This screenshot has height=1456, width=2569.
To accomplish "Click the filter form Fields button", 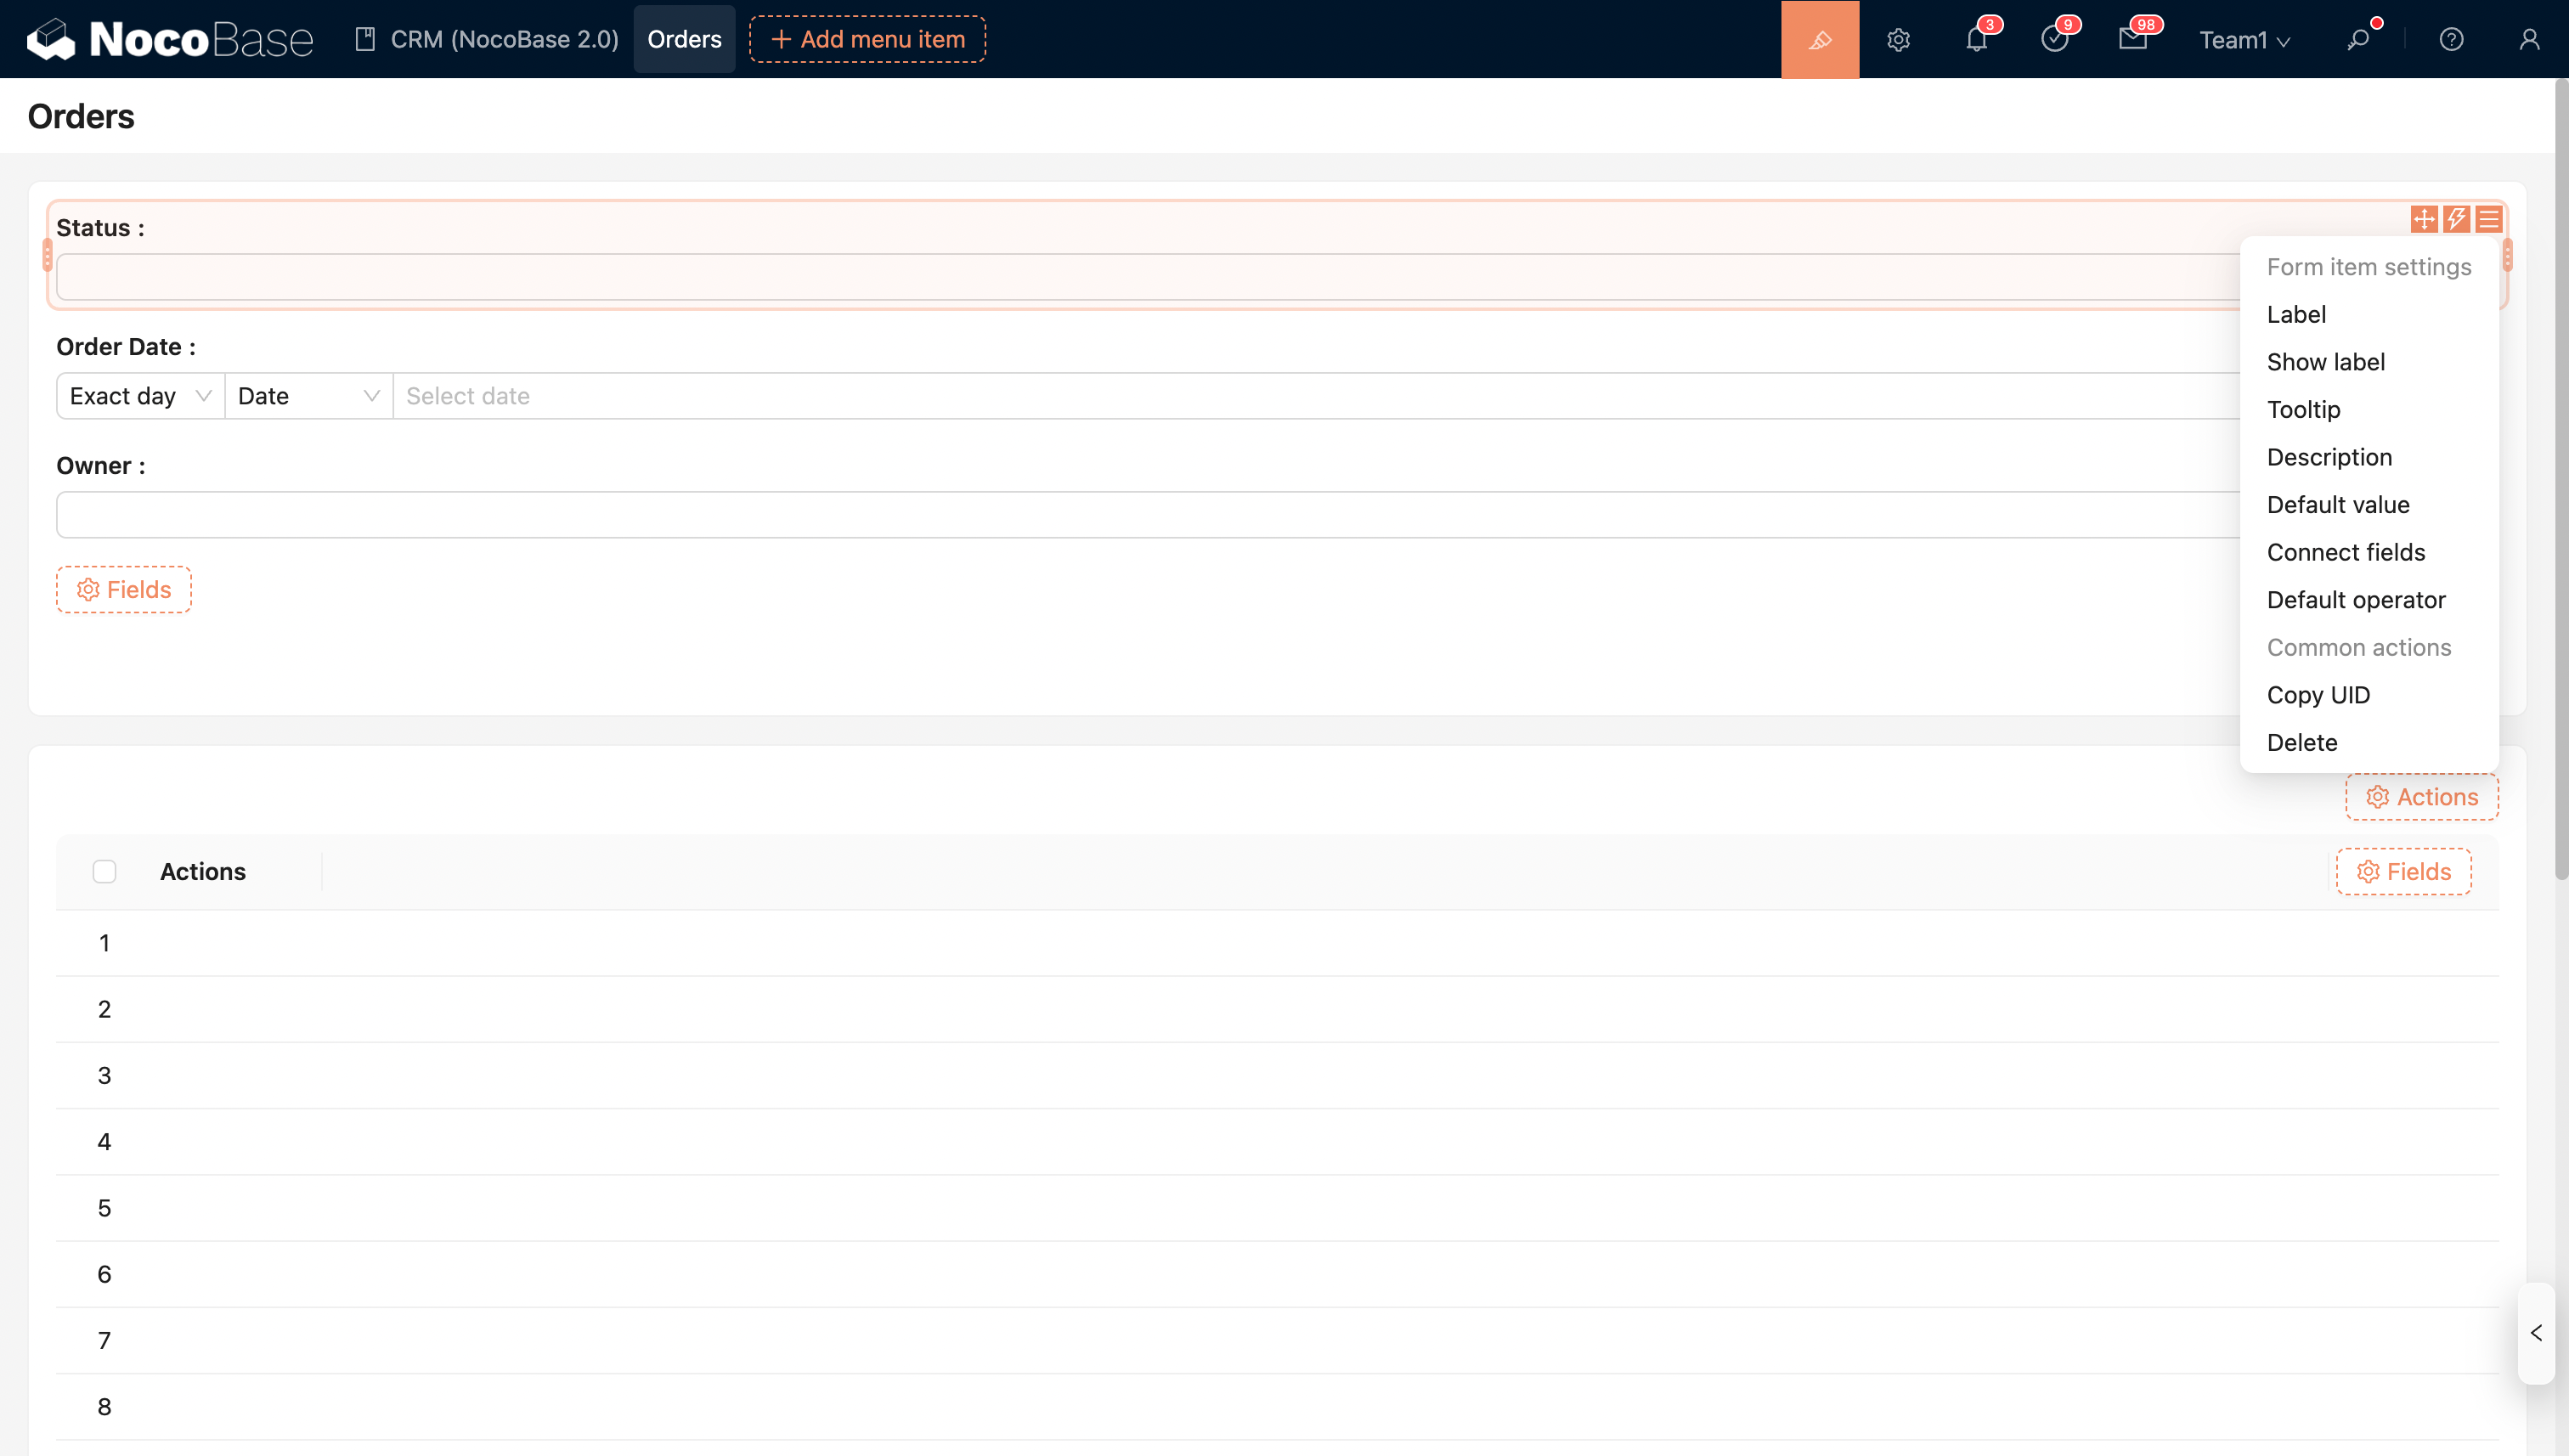I will tap(124, 589).
